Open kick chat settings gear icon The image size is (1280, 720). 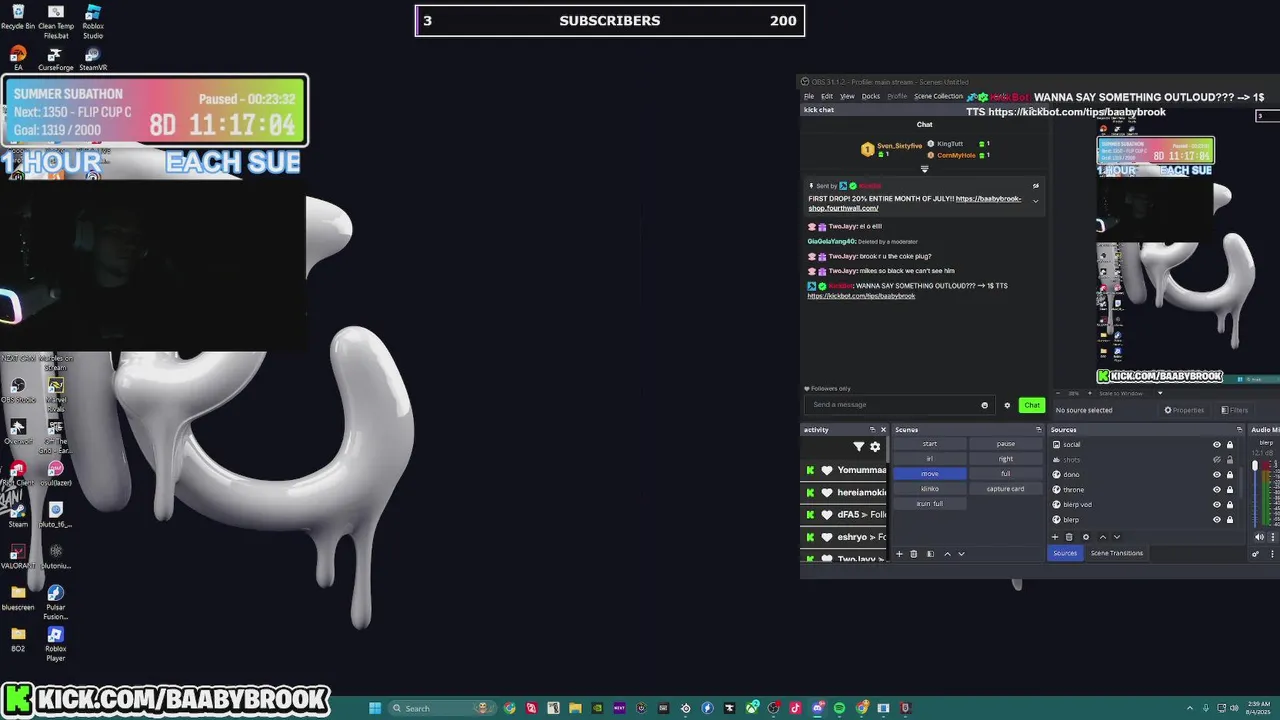coord(1007,405)
